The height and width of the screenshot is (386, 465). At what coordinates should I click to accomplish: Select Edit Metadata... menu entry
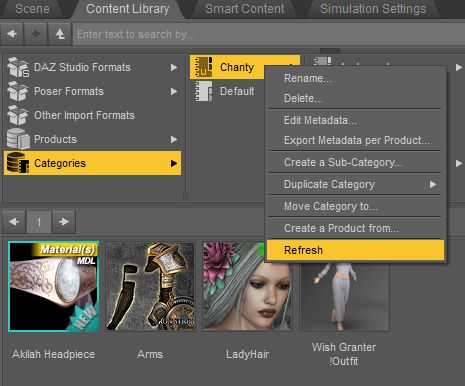coord(356,120)
